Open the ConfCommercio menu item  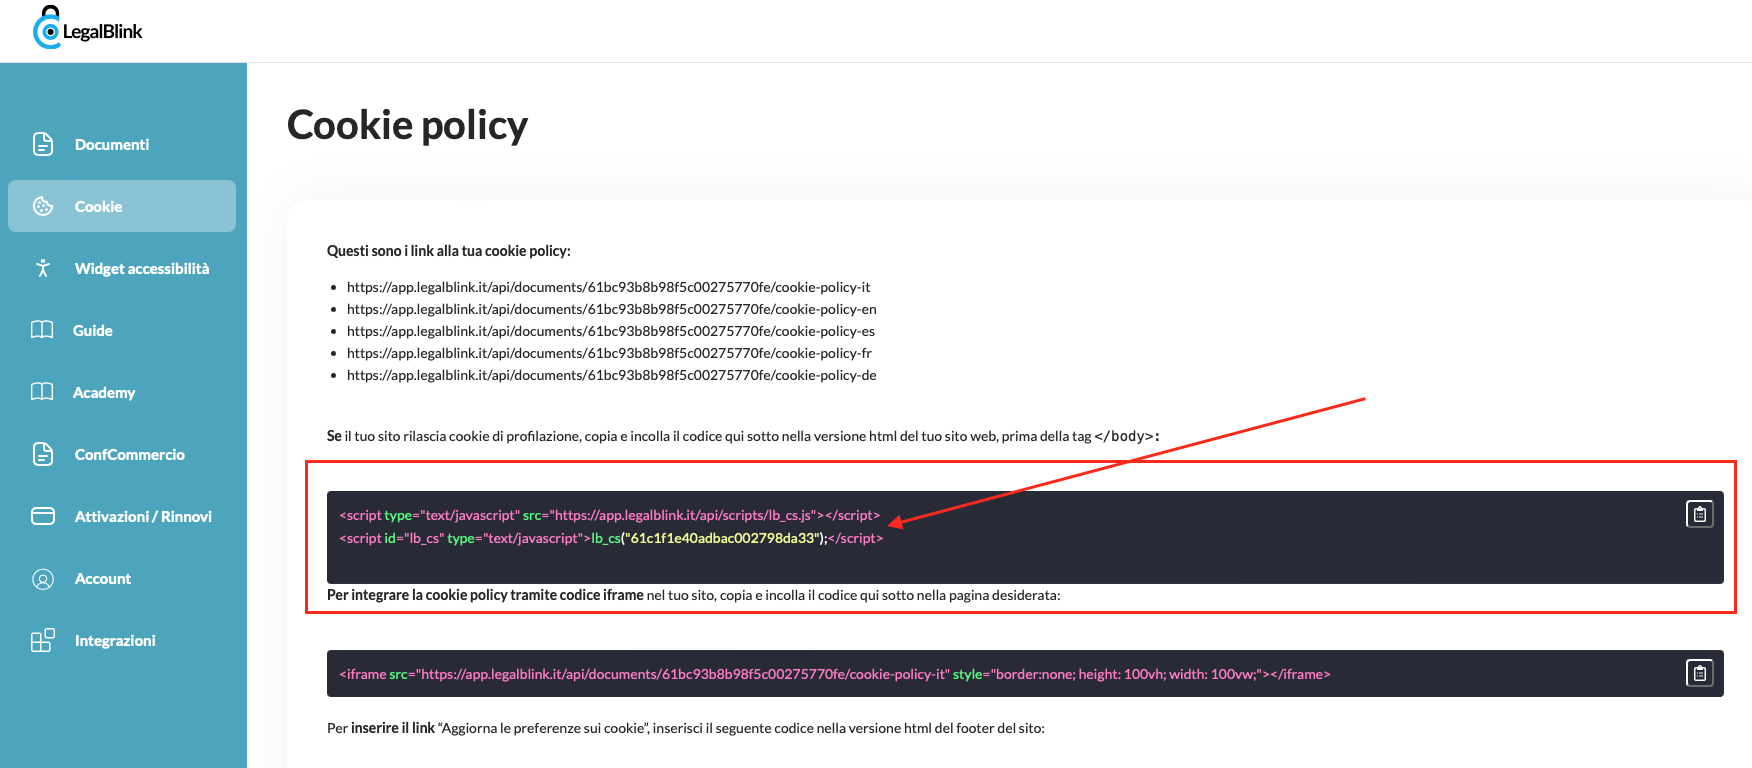point(129,454)
